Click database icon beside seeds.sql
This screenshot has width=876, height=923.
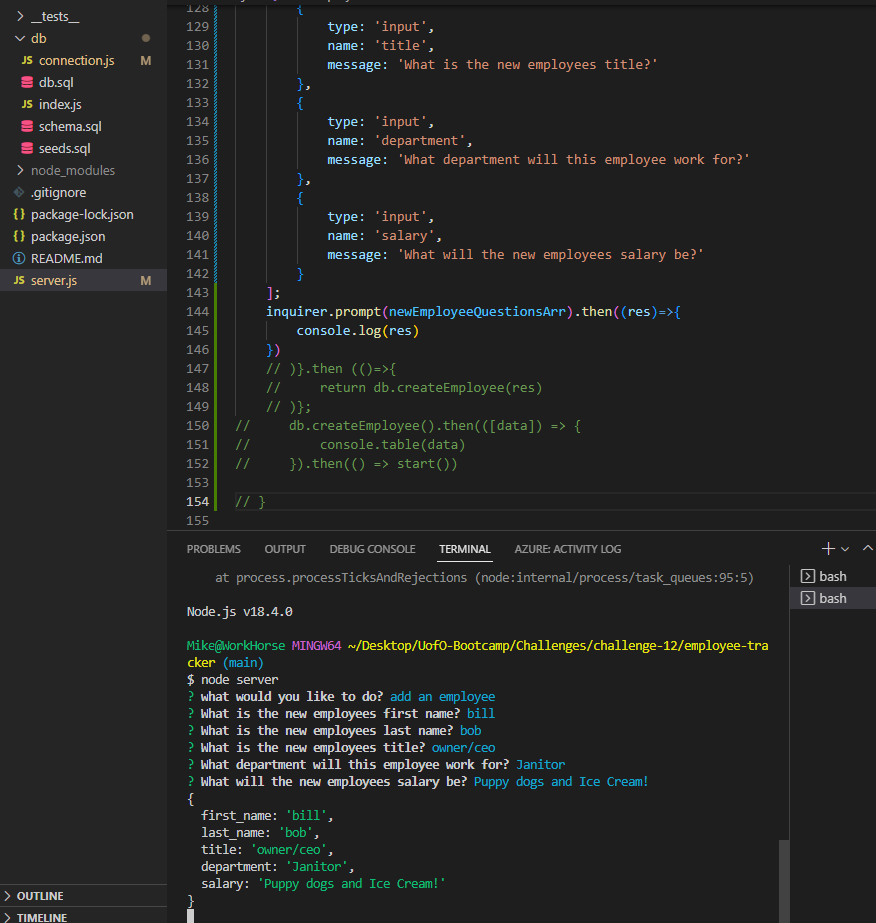pos(27,148)
